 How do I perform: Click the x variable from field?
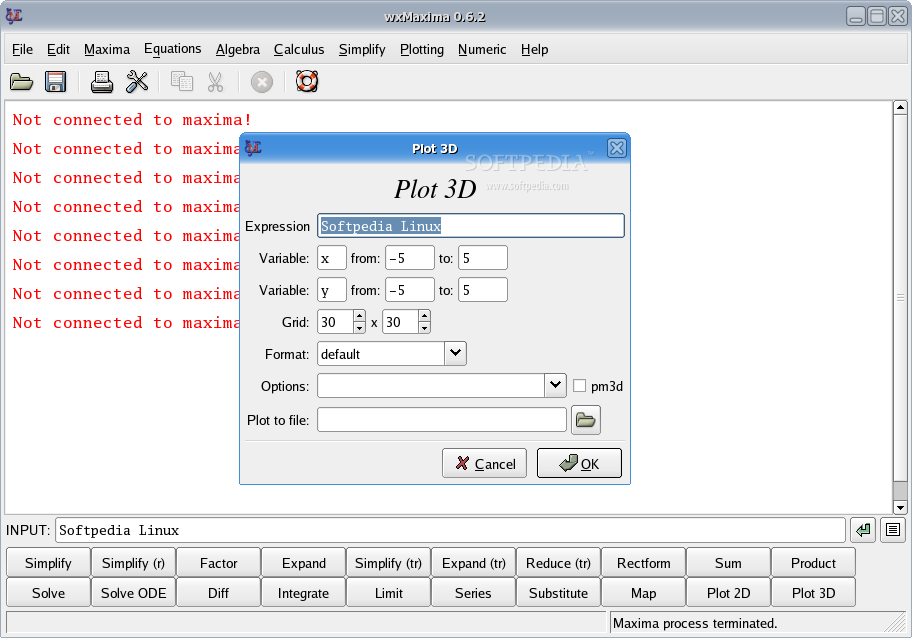[409, 258]
